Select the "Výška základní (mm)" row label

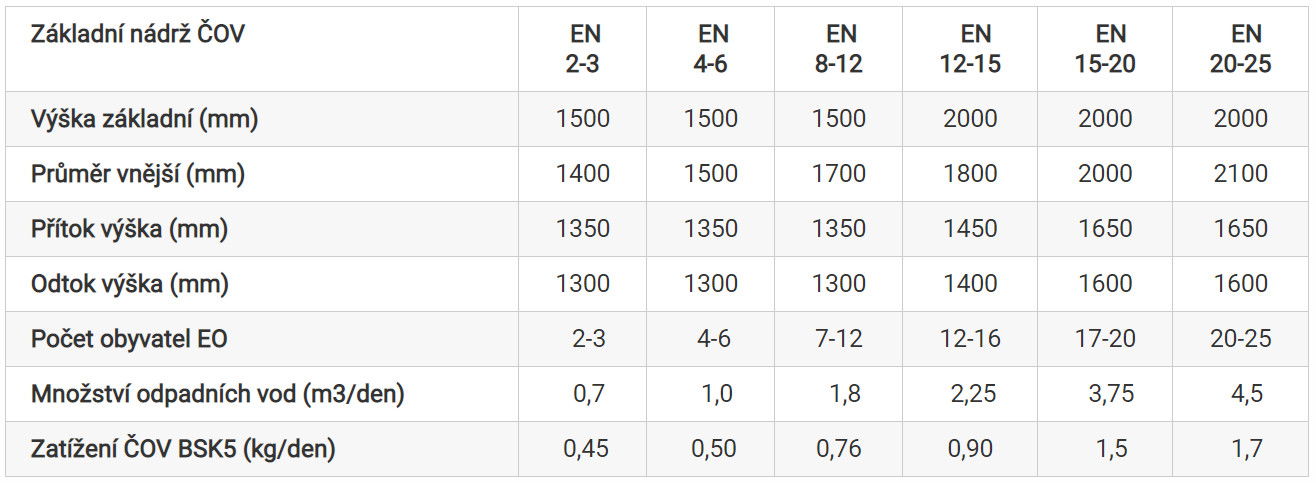[145, 119]
